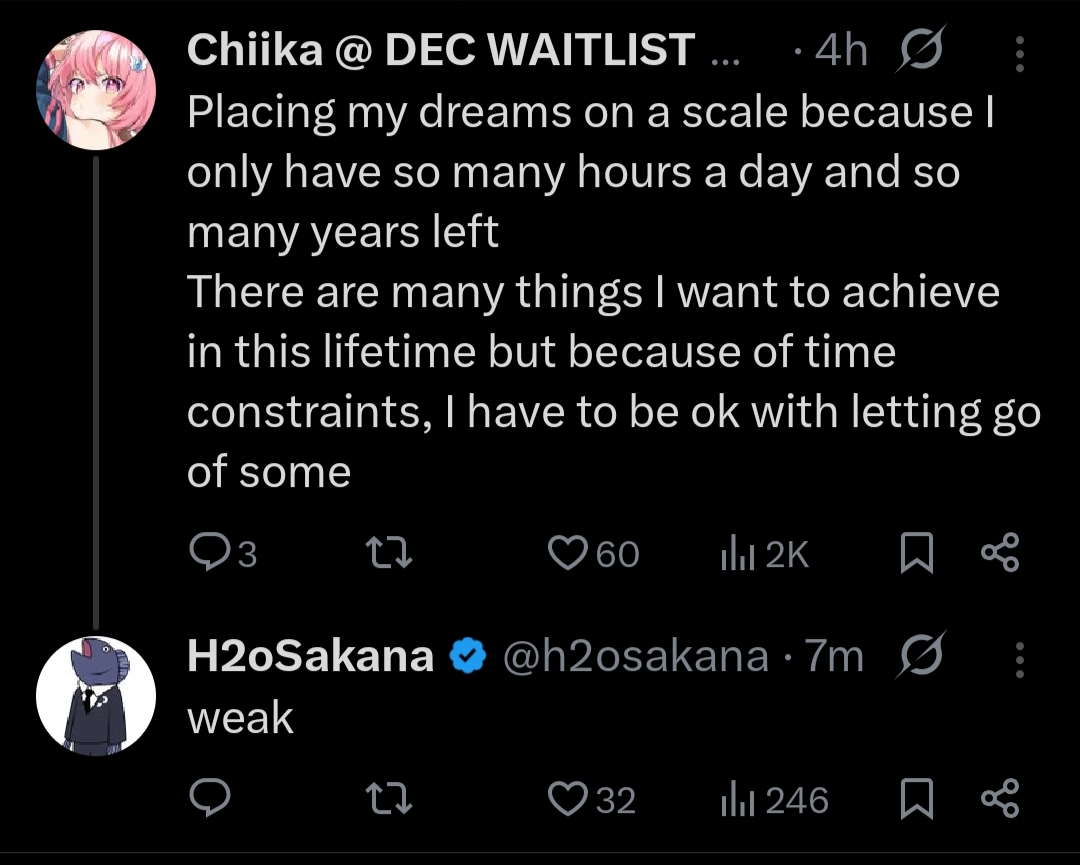Open Chiika's profile picture

click(96, 90)
